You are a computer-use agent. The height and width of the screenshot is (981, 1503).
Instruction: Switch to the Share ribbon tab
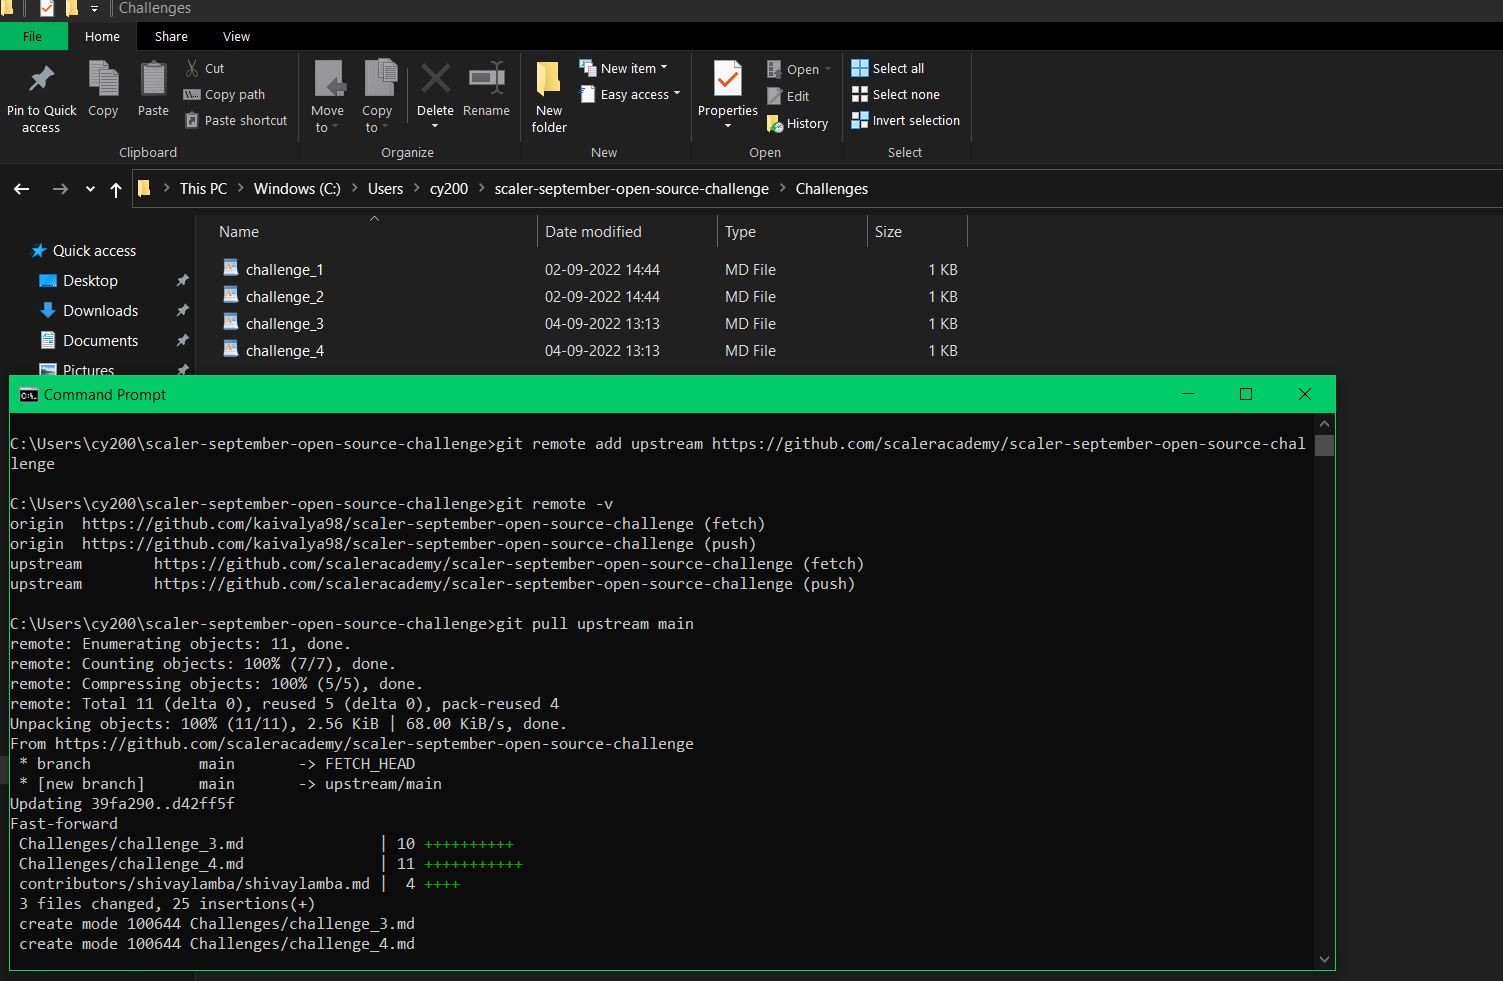(x=171, y=36)
